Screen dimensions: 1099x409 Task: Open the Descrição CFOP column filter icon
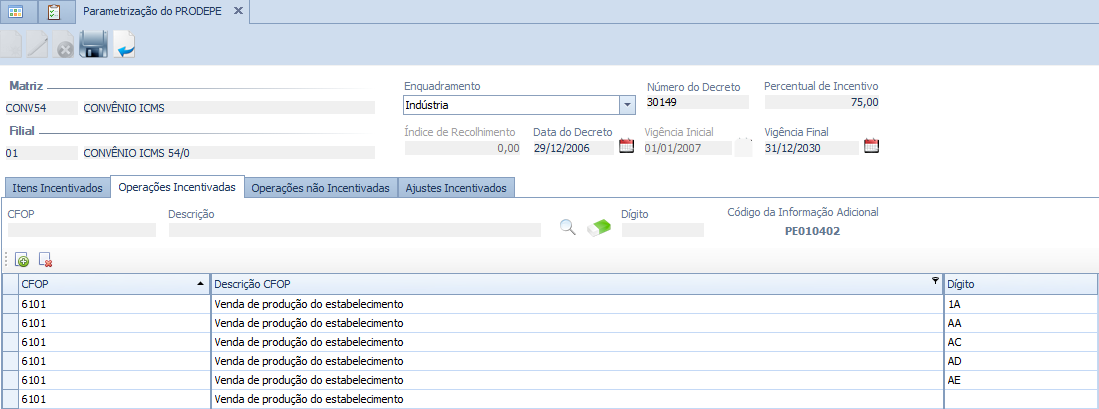point(935,280)
